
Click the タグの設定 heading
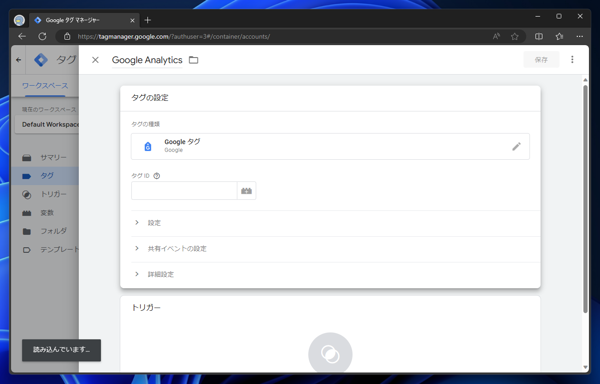tap(150, 98)
